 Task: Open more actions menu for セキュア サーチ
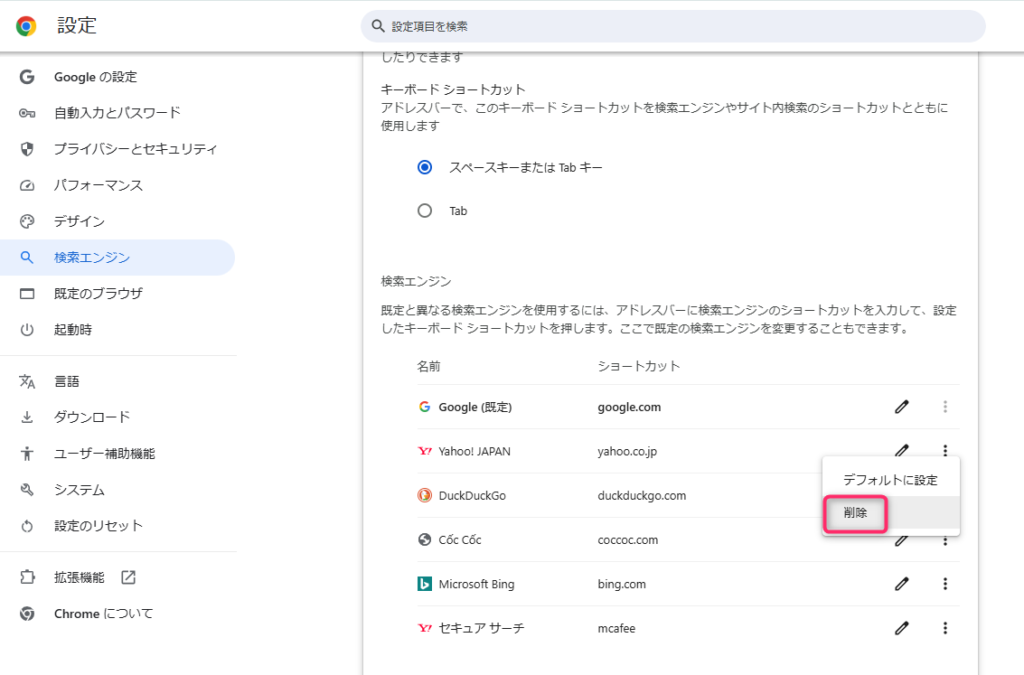[945, 628]
